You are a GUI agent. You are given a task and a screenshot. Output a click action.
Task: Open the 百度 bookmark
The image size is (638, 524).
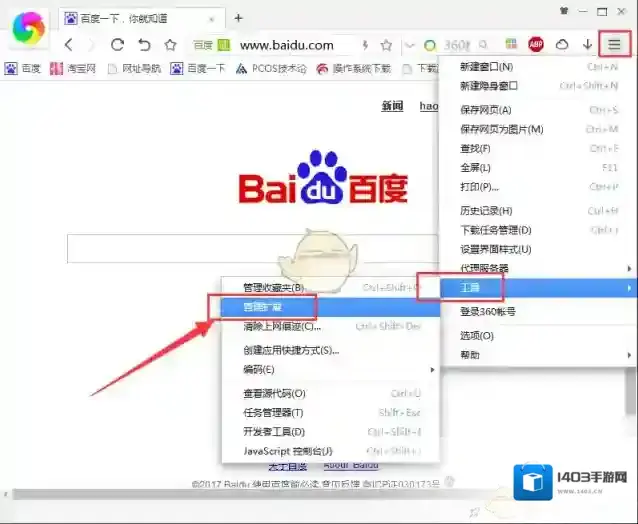pyautogui.click(x=23, y=68)
